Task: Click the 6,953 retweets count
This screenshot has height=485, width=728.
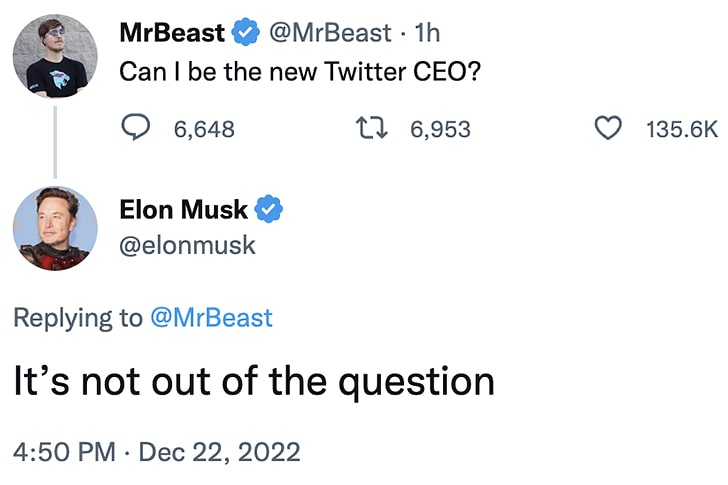Action: (439, 128)
